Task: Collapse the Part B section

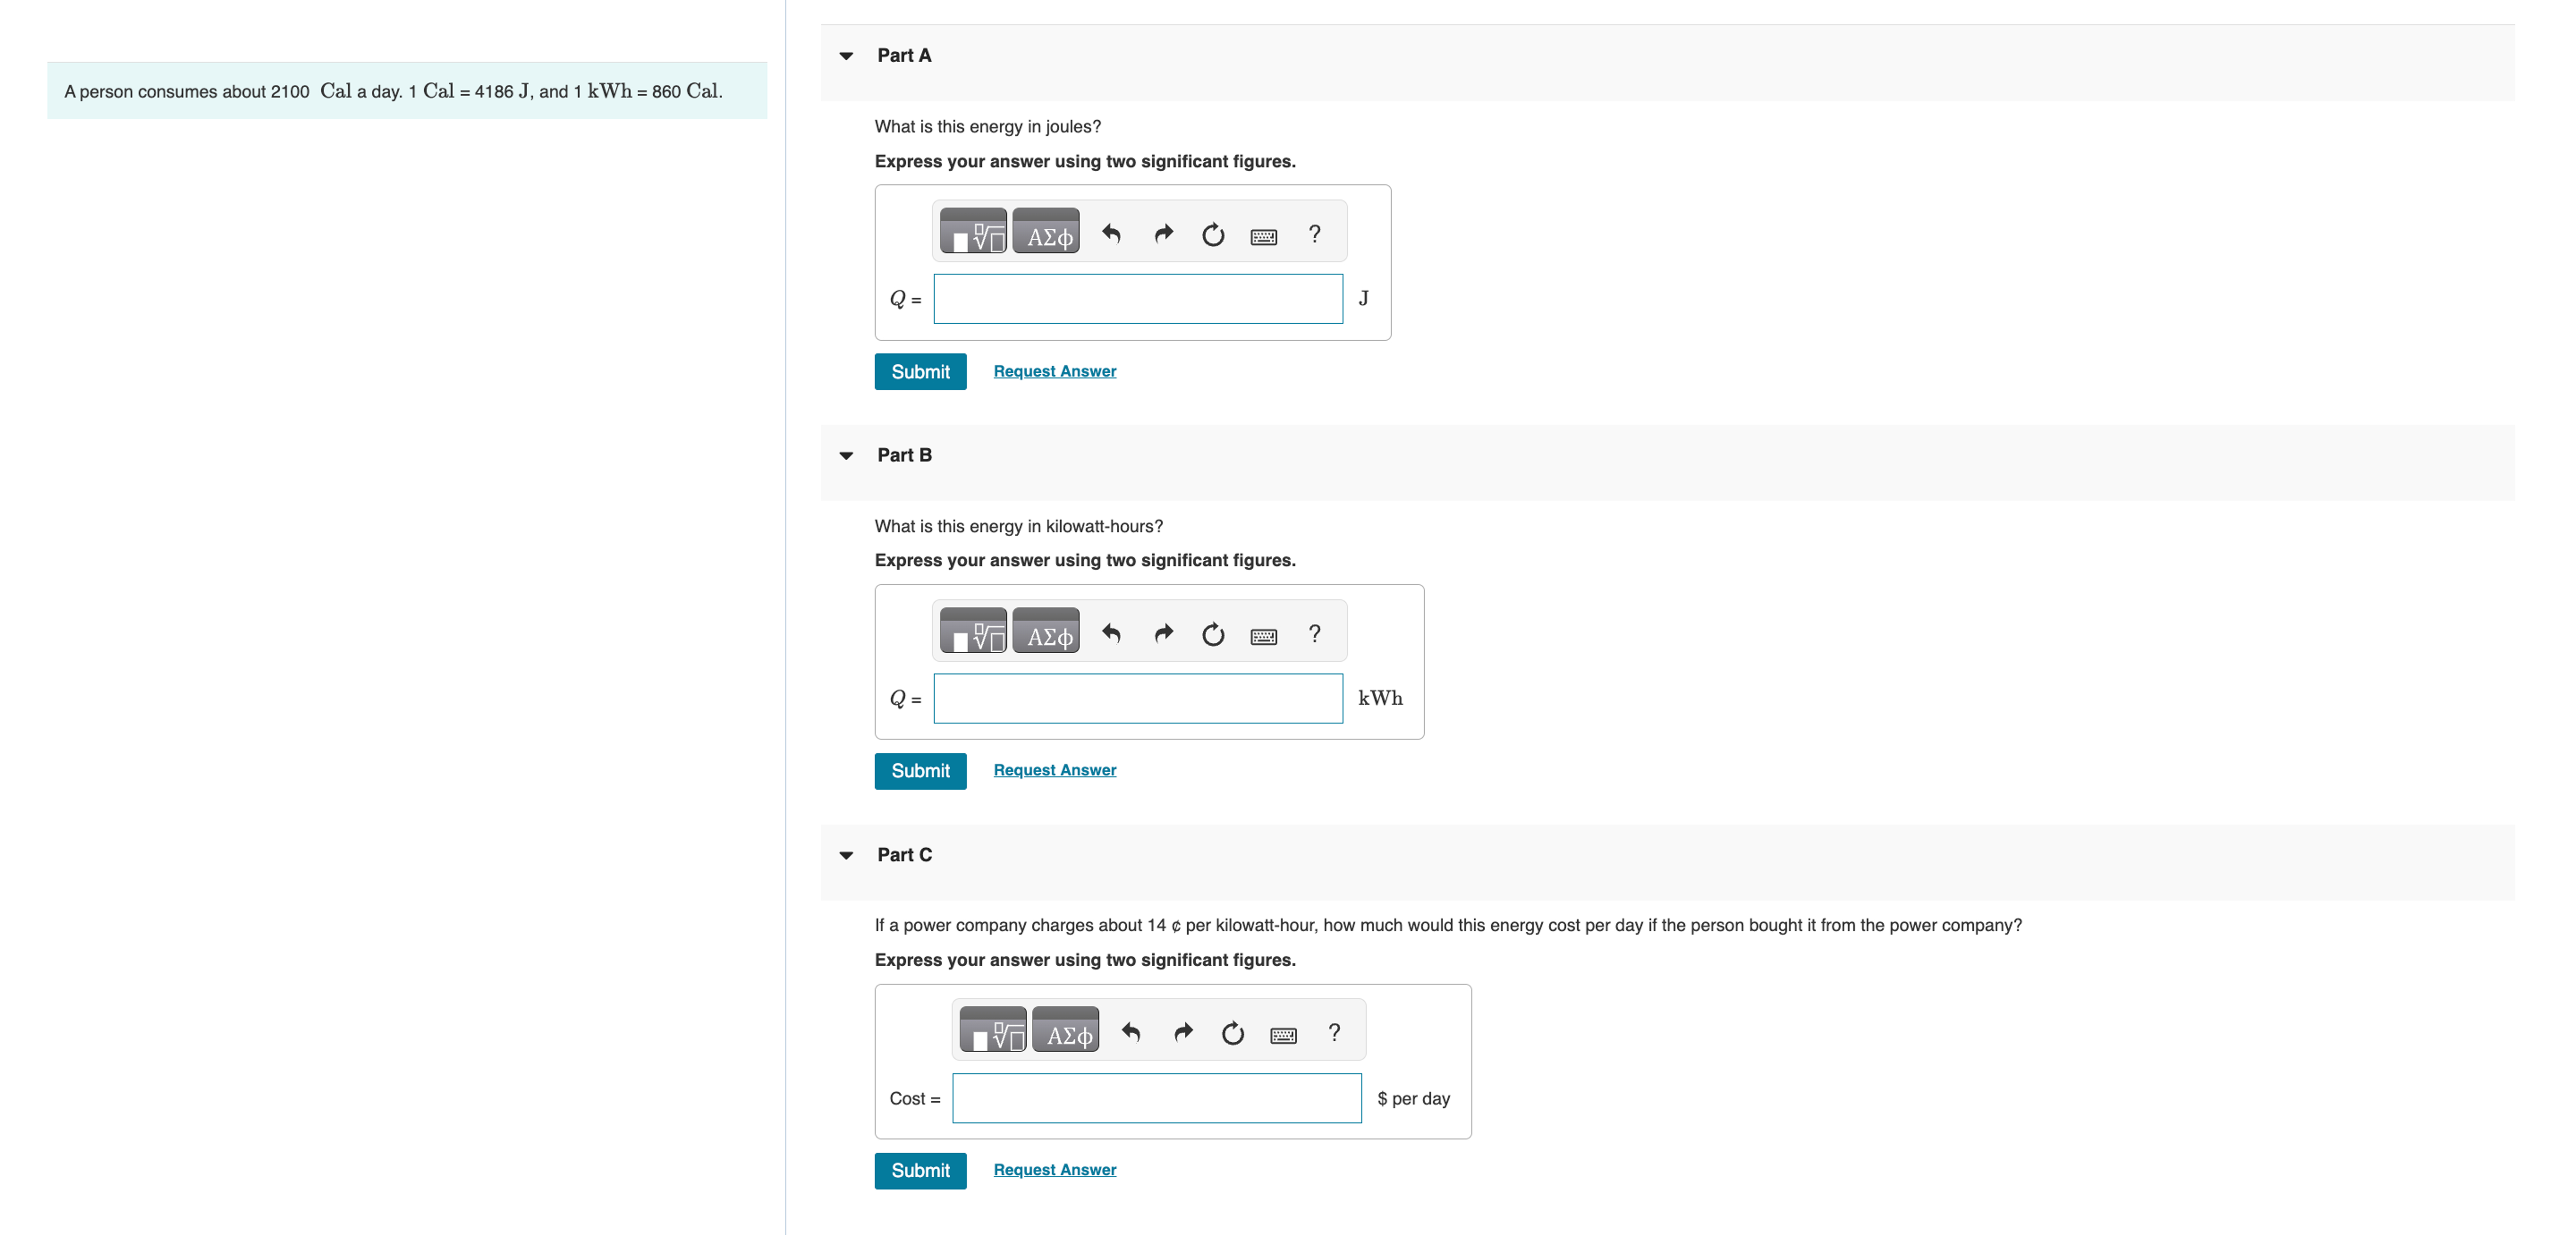Action: pyautogui.click(x=847, y=456)
